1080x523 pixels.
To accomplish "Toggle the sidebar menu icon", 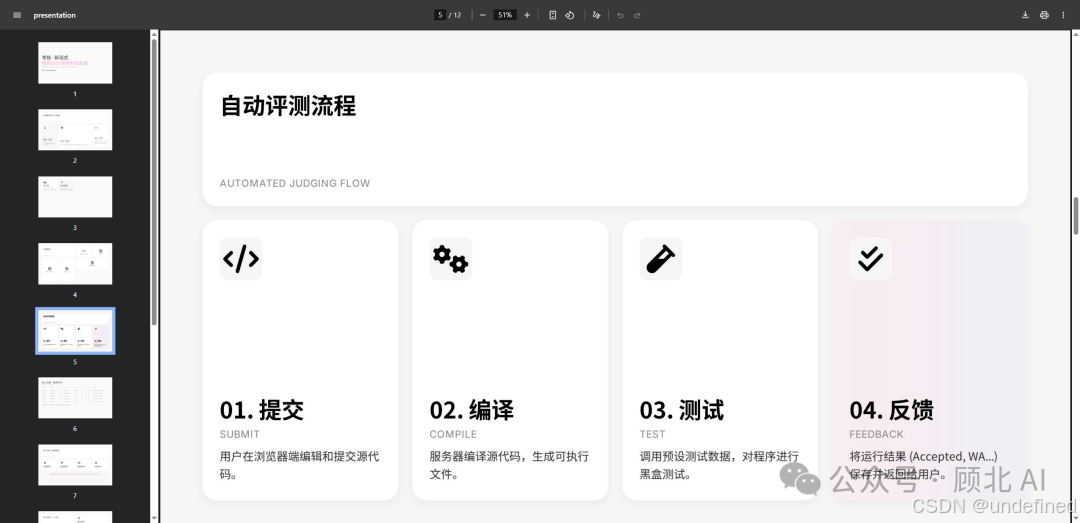I will (x=17, y=15).
